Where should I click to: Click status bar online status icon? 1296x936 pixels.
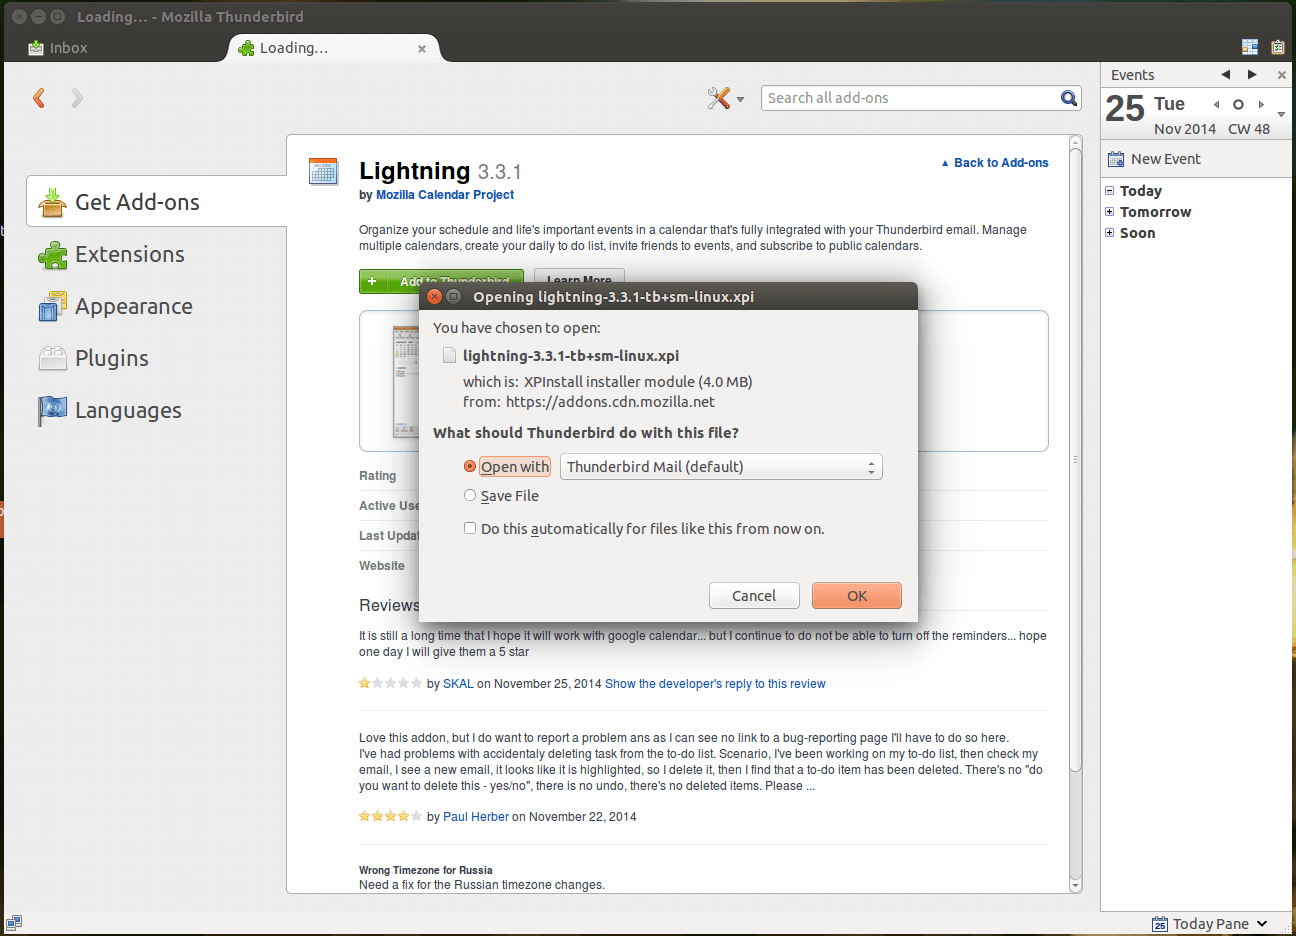pos(14,923)
